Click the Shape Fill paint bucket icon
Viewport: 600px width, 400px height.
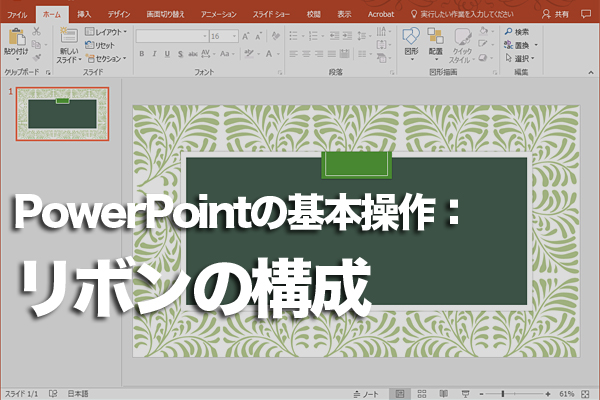(484, 31)
